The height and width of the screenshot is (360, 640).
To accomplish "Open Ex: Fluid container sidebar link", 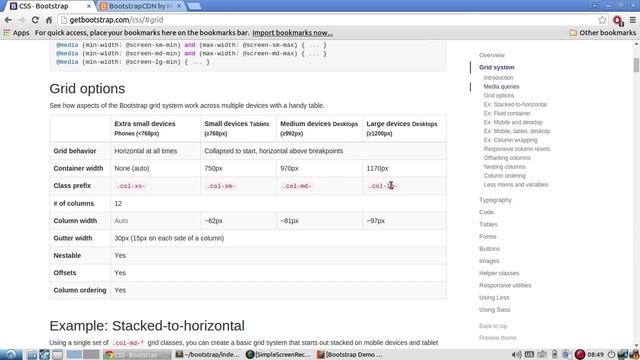I will [507, 113].
